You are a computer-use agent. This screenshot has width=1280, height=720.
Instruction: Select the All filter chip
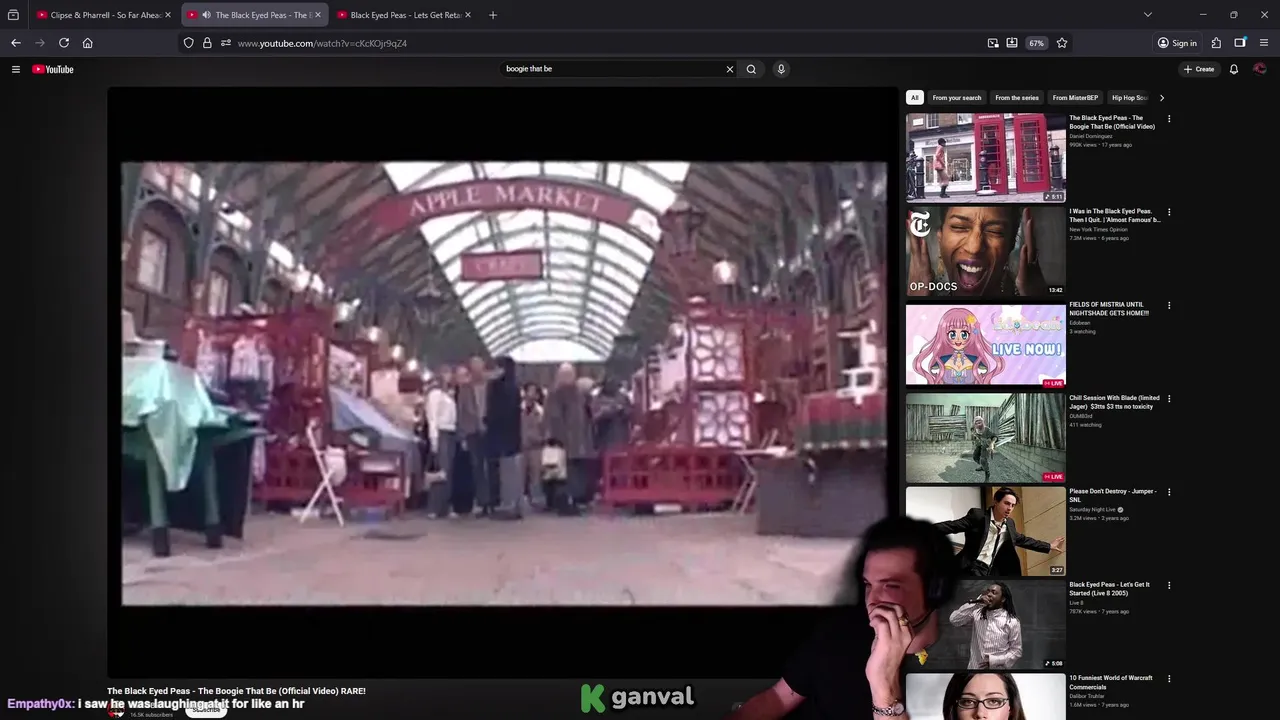tap(914, 98)
